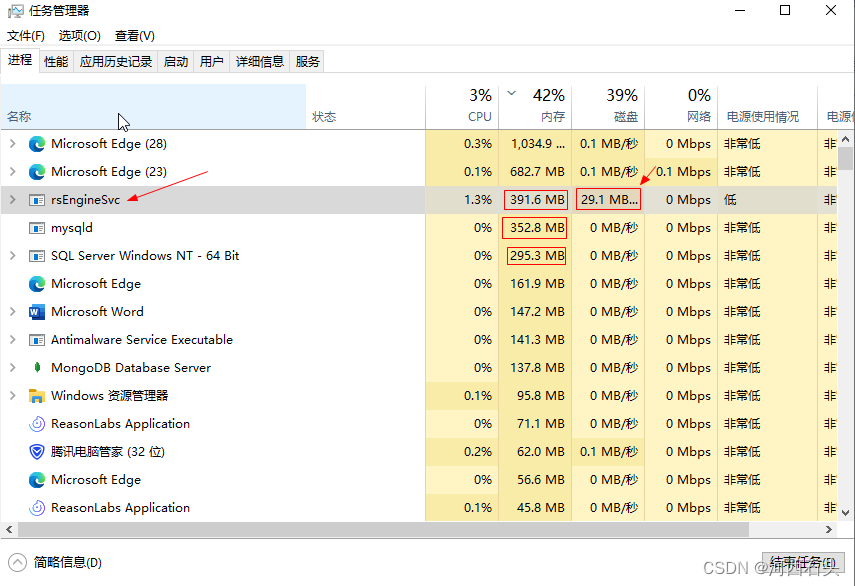Click the Edge icon with 56.6 MB memory
The image size is (855, 586).
pyautogui.click(x=37, y=480)
